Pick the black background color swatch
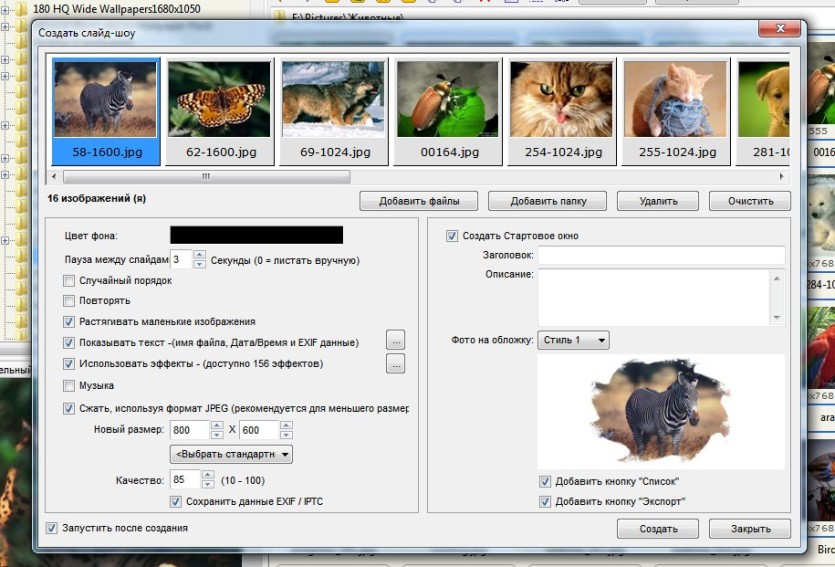 tap(256, 235)
